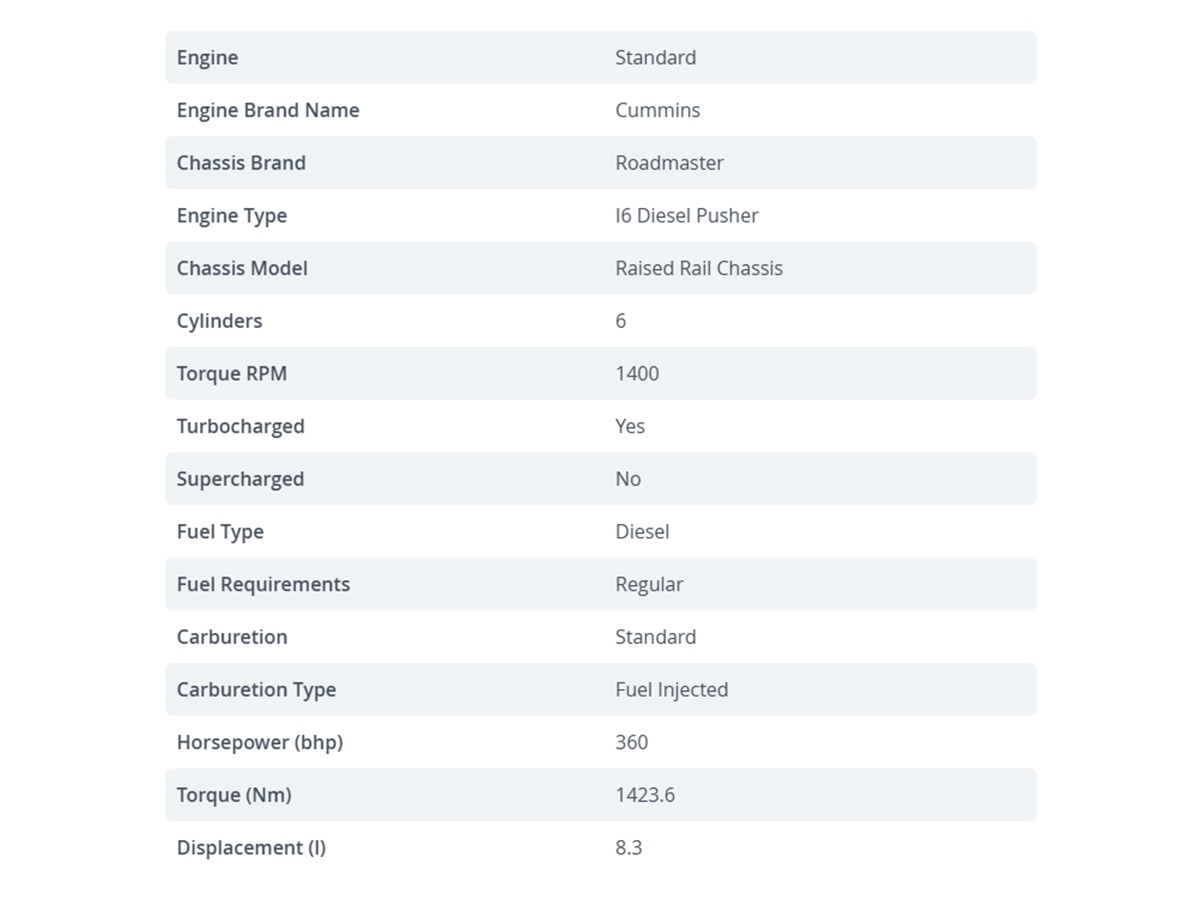This screenshot has height=900, width=1200.
Task: Select the Cylinders row label
Action: coord(219,321)
